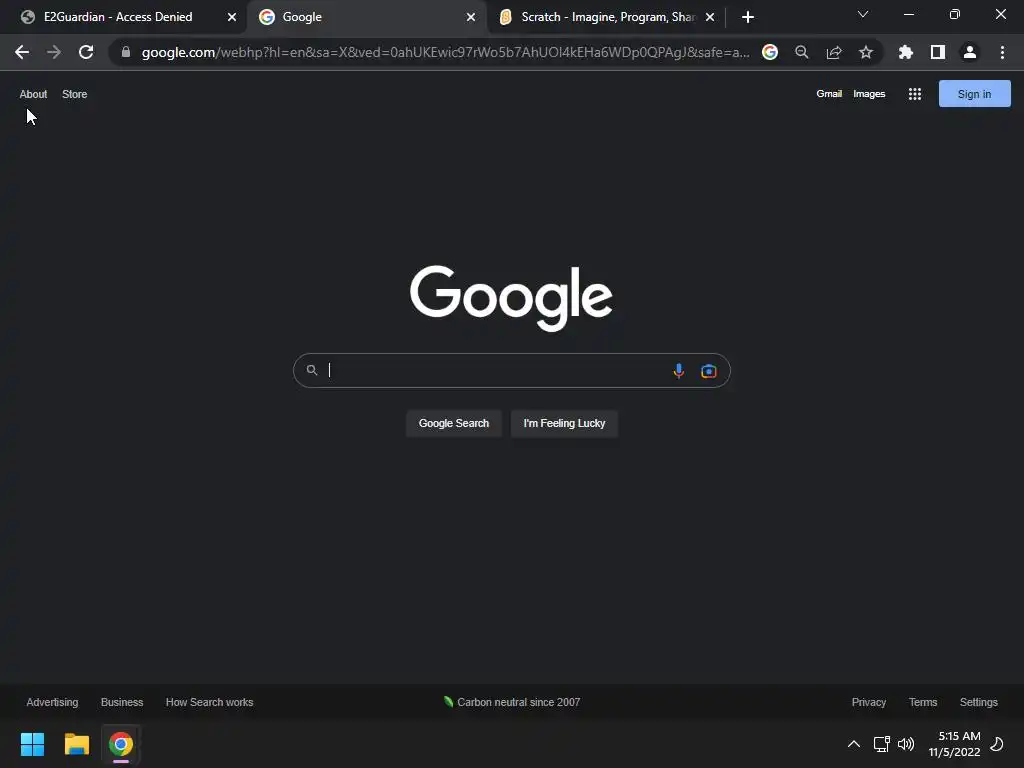The width and height of the screenshot is (1024, 768).
Task: Open the About link
Action: pos(33,94)
